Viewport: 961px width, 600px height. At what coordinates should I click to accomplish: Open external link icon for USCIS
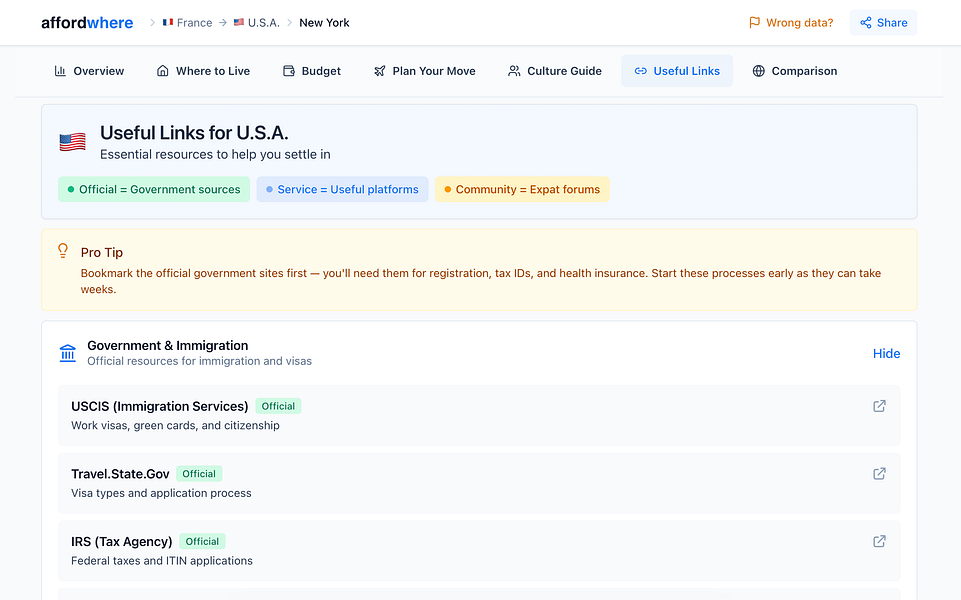click(879, 406)
